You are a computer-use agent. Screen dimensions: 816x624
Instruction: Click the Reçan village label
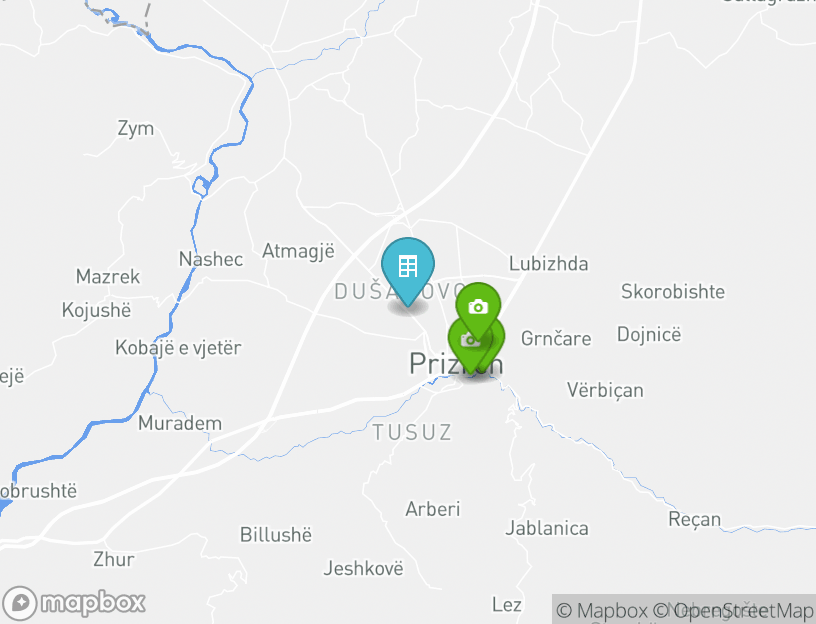(x=695, y=519)
